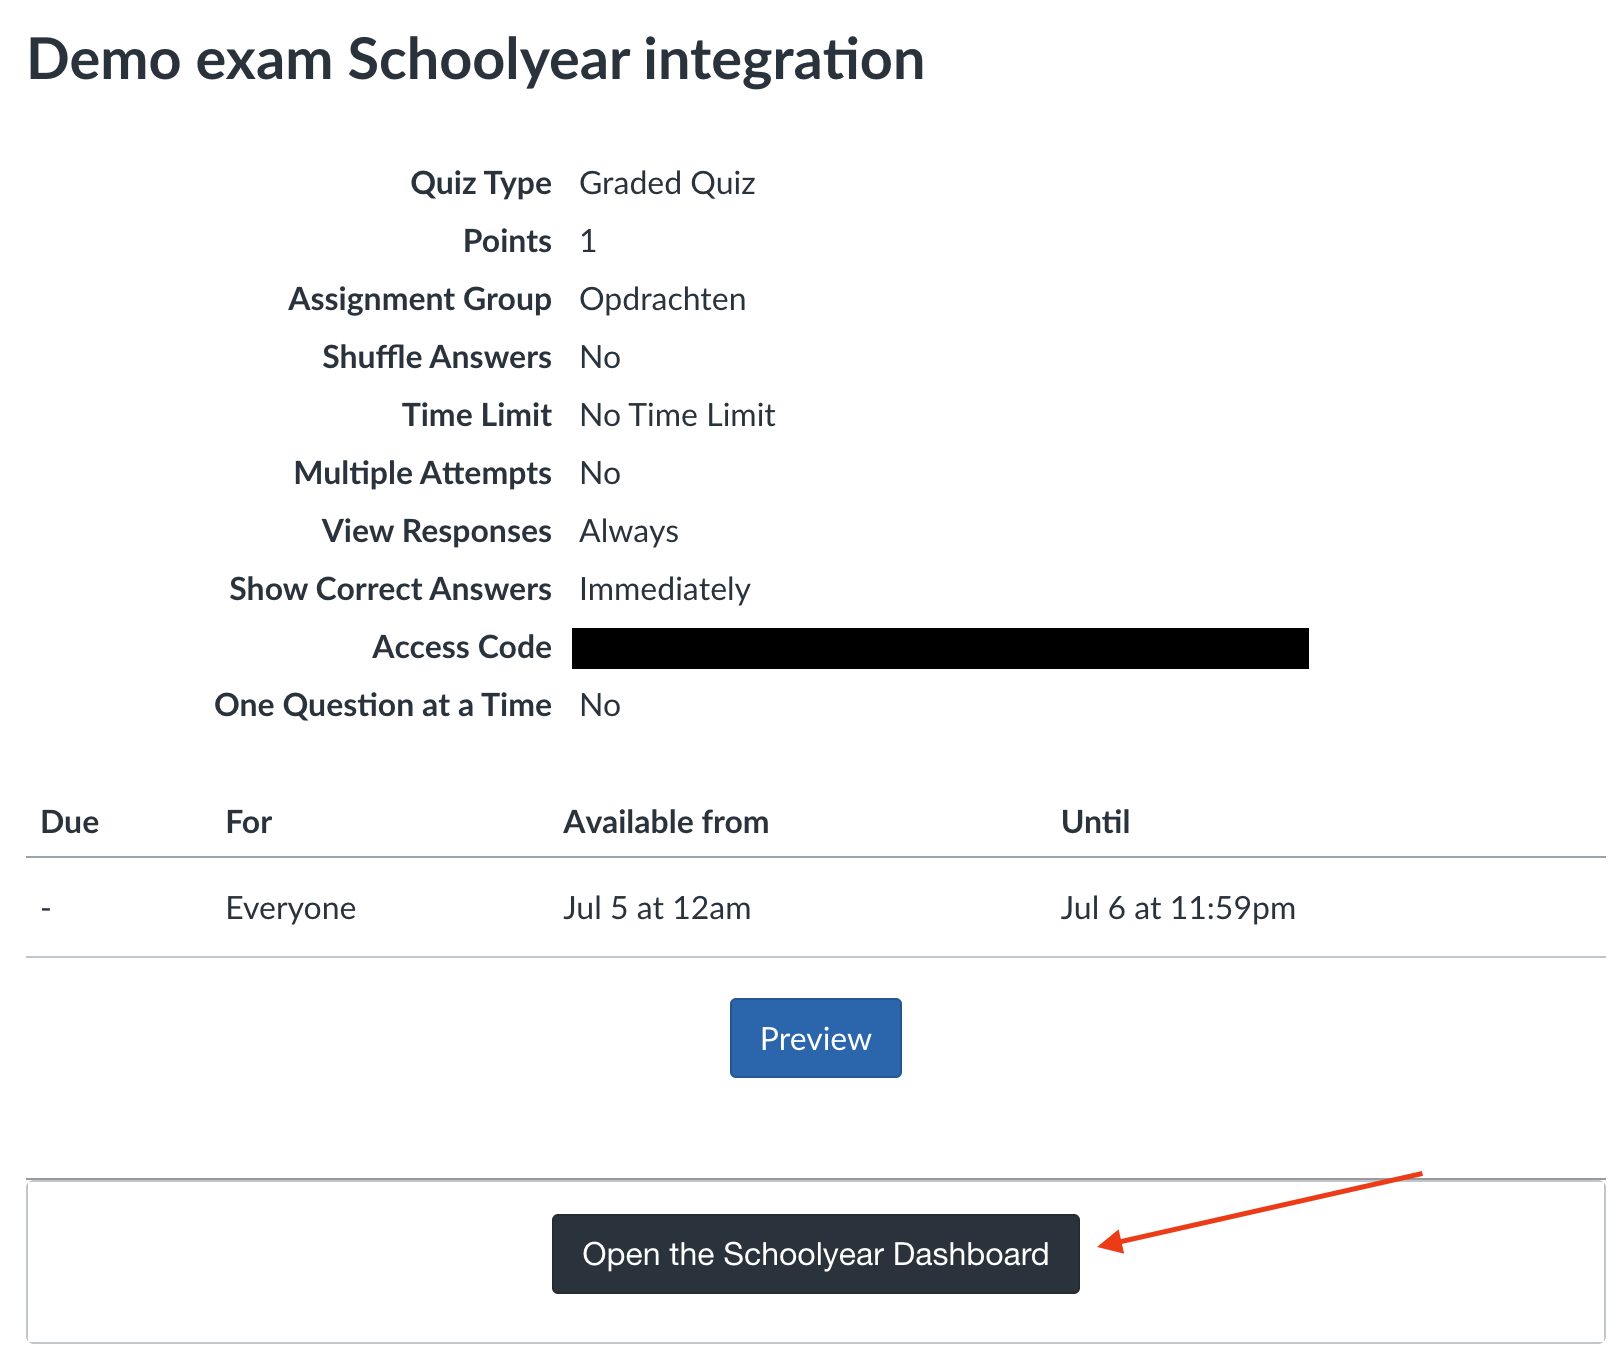Select the 'No Time Limit' value
Viewport: 1622px width, 1350px height.
tap(677, 415)
